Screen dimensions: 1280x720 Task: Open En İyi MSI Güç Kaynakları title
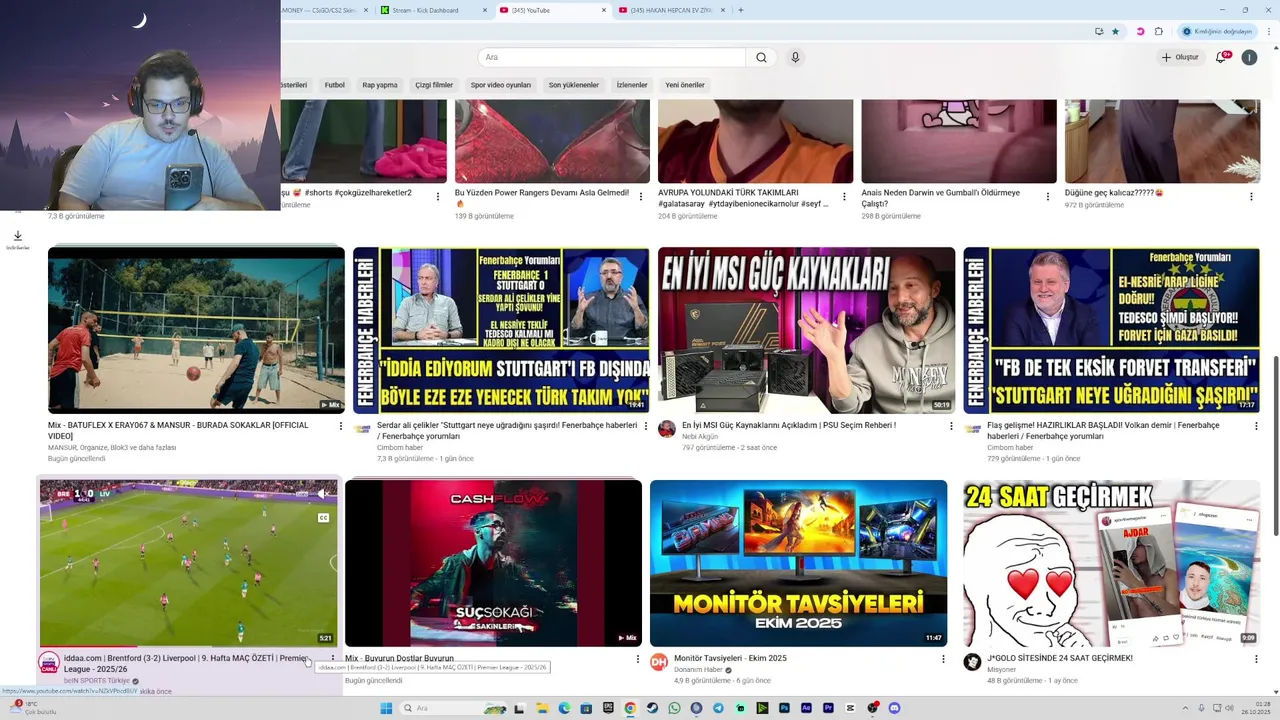pos(789,425)
